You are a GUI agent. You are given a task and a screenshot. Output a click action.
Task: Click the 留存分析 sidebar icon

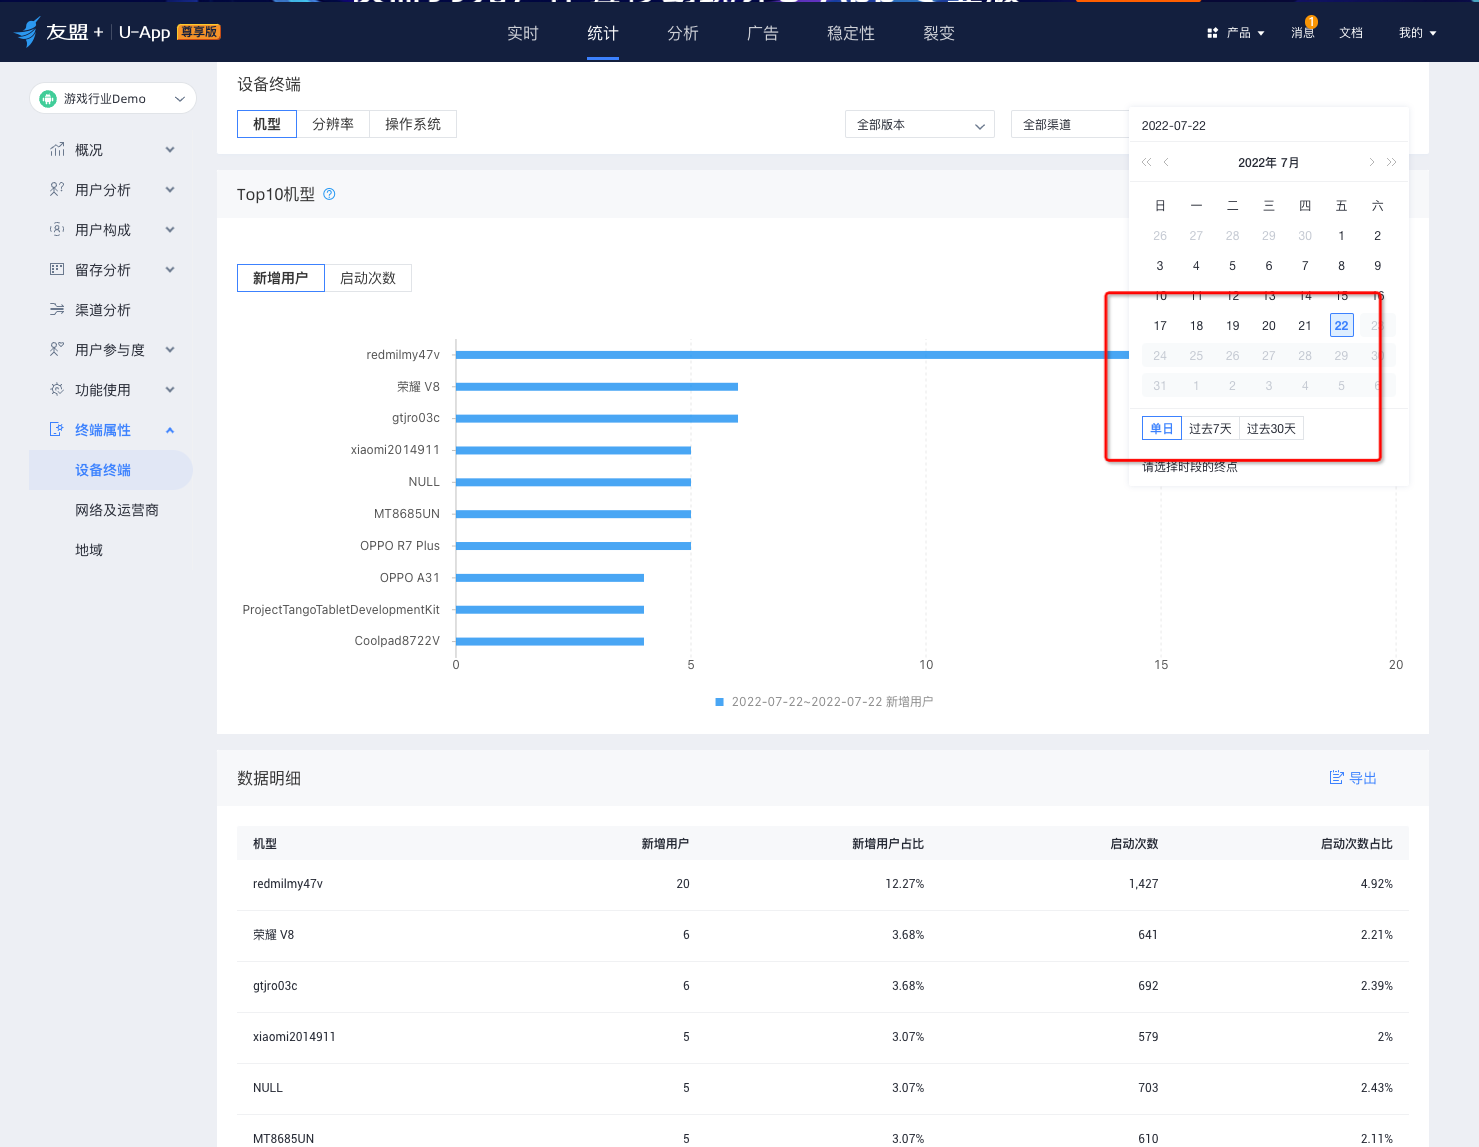57,269
